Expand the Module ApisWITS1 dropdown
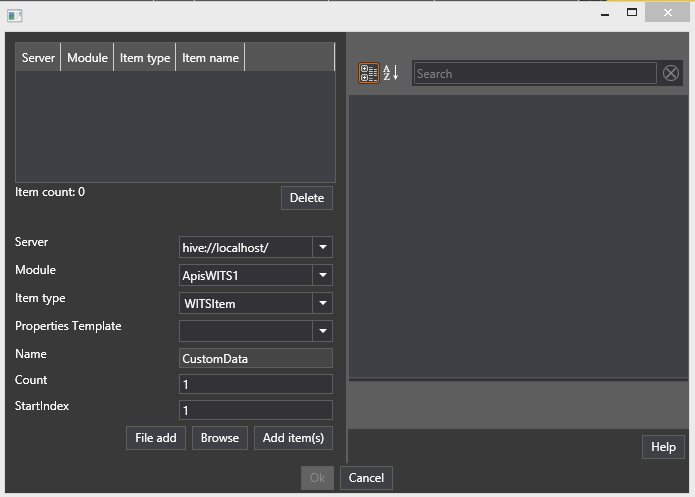This screenshot has width=695, height=497. (322, 275)
